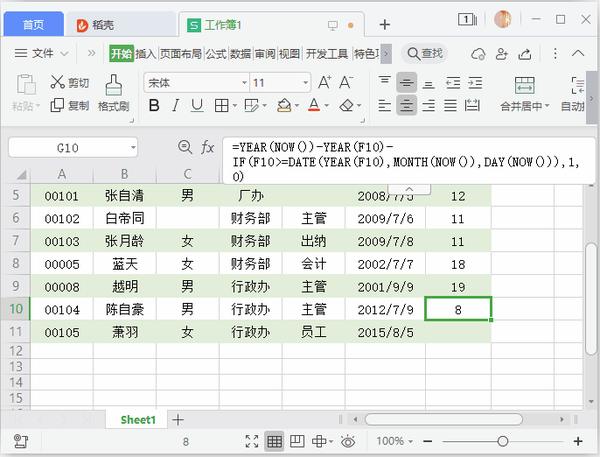Viewport: 600px width, 457px height.
Task: Open the Name Box dropdown arrow
Action: 133,147
